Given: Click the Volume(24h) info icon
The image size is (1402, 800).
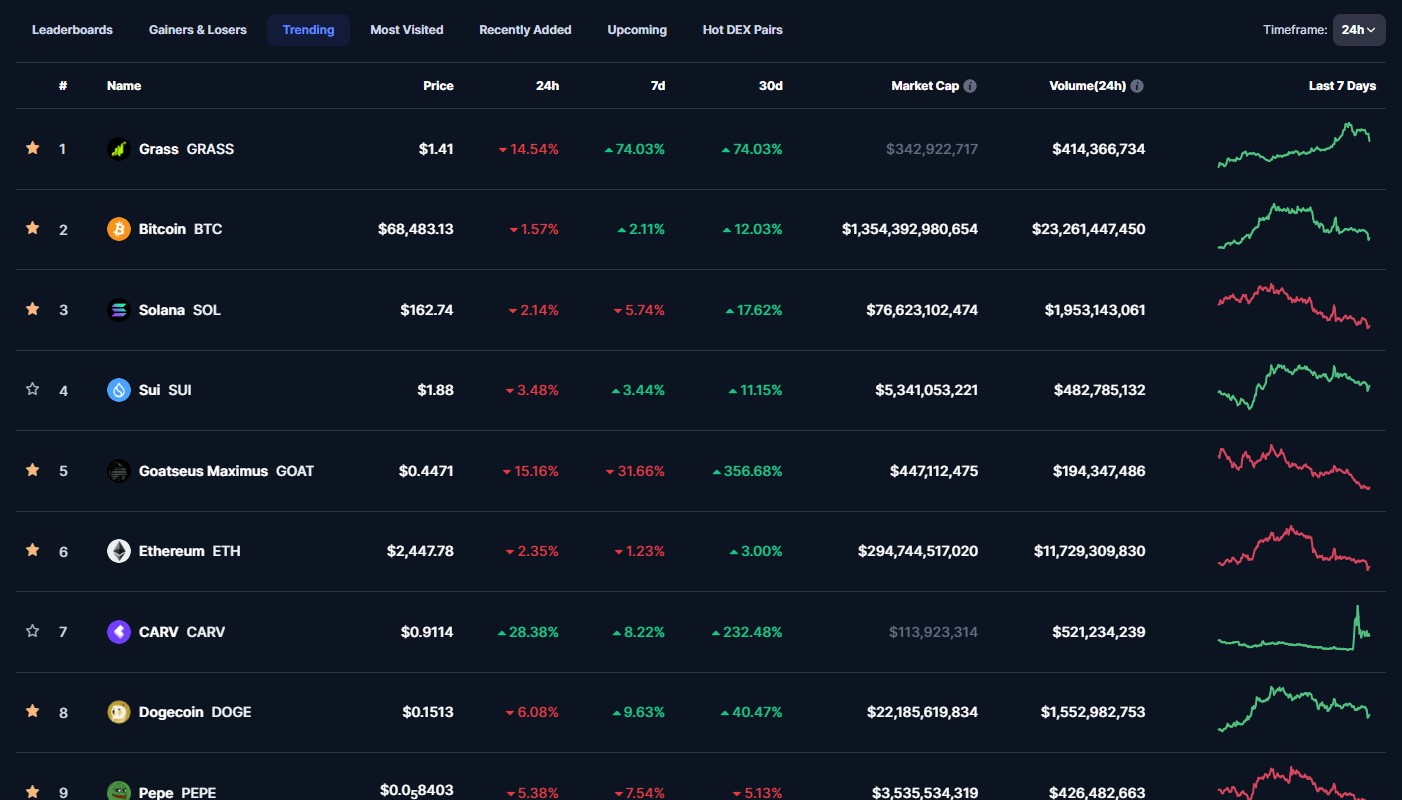Looking at the screenshot, I should coord(1137,86).
